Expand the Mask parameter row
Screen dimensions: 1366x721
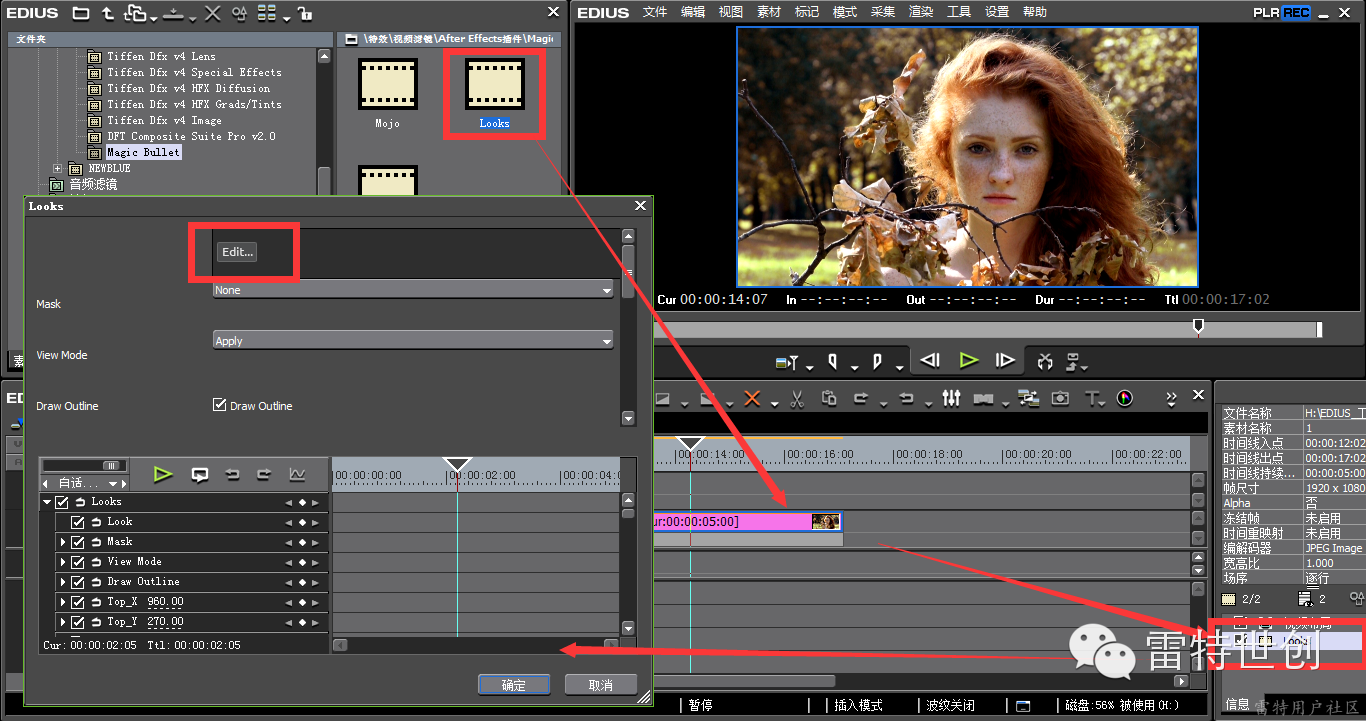pos(62,542)
